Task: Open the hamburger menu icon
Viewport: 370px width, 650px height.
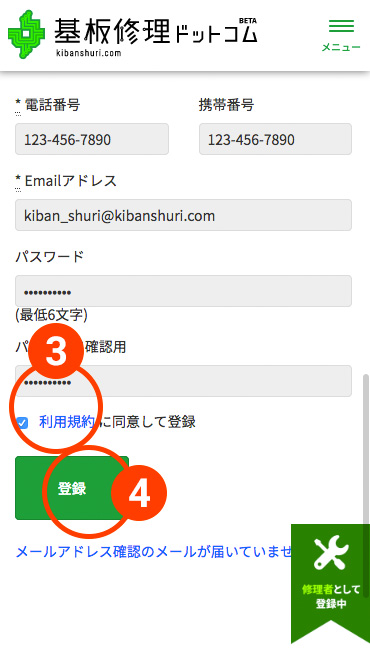Action: [x=341, y=26]
